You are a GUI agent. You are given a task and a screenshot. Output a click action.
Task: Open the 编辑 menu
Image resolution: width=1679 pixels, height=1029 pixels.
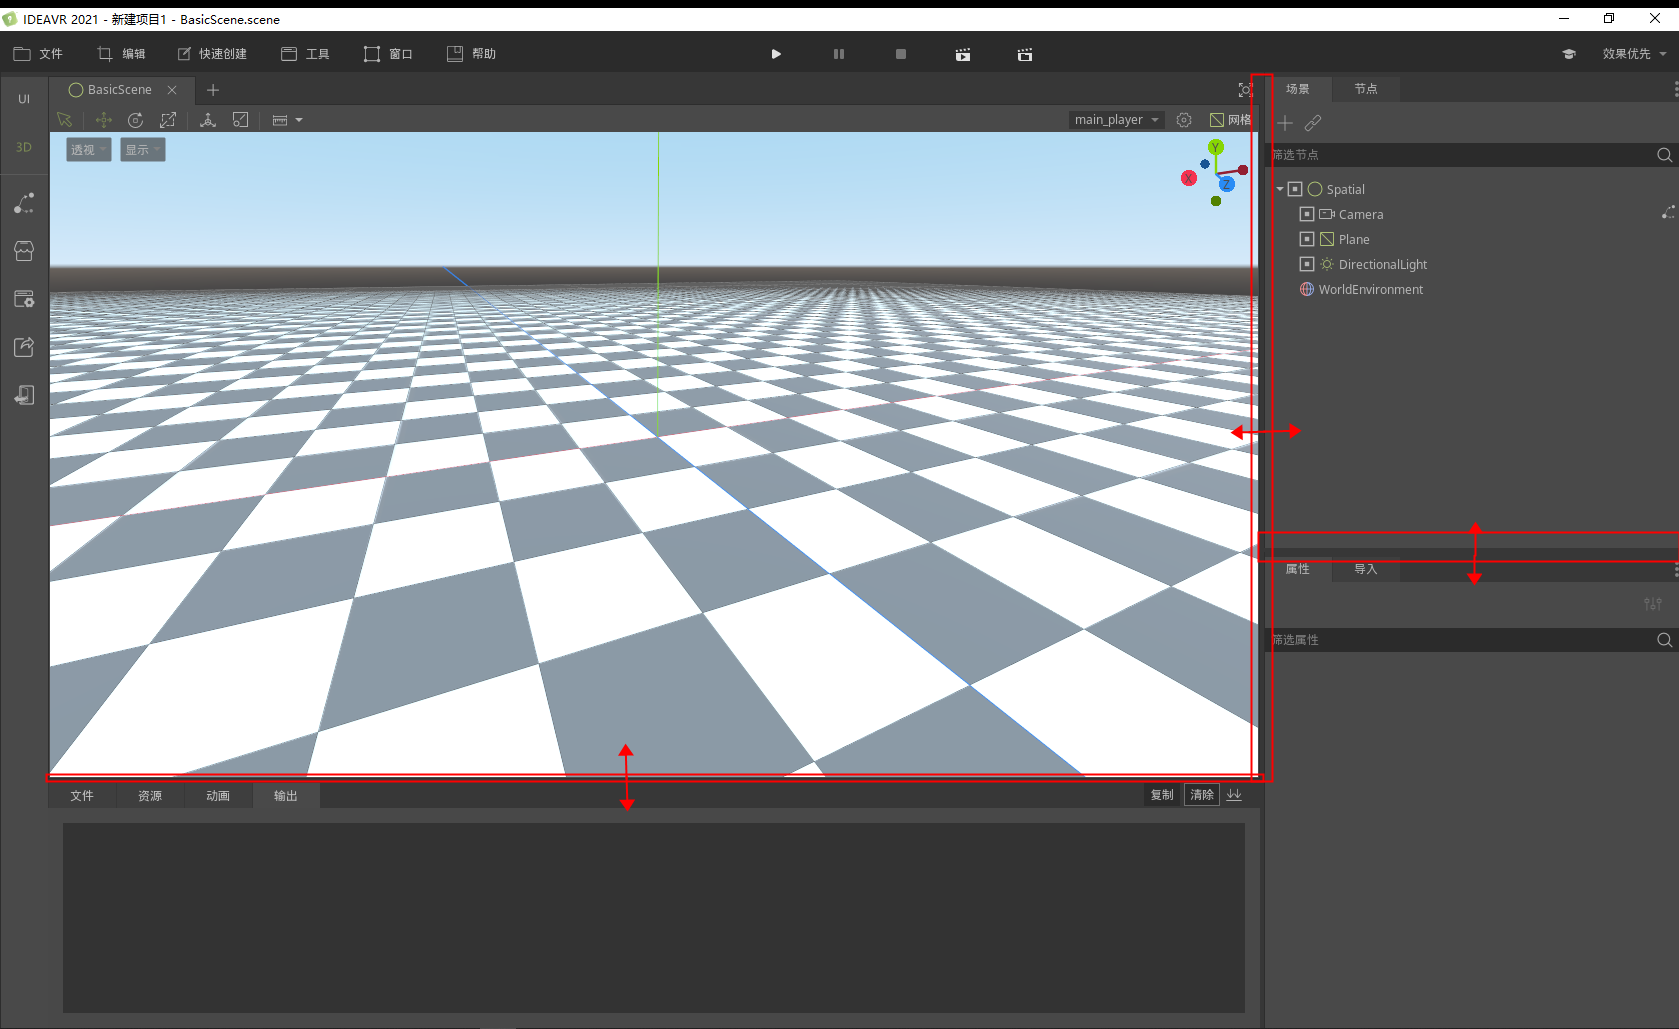(x=121, y=54)
